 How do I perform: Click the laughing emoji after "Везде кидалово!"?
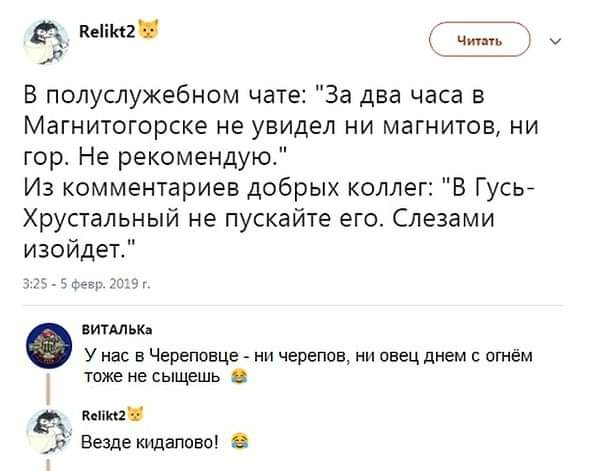tap(239, 438)
